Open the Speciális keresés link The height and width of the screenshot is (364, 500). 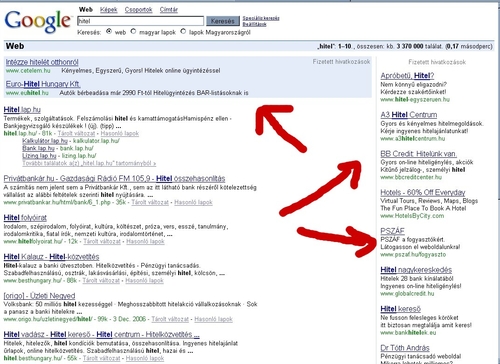(261, 18)
